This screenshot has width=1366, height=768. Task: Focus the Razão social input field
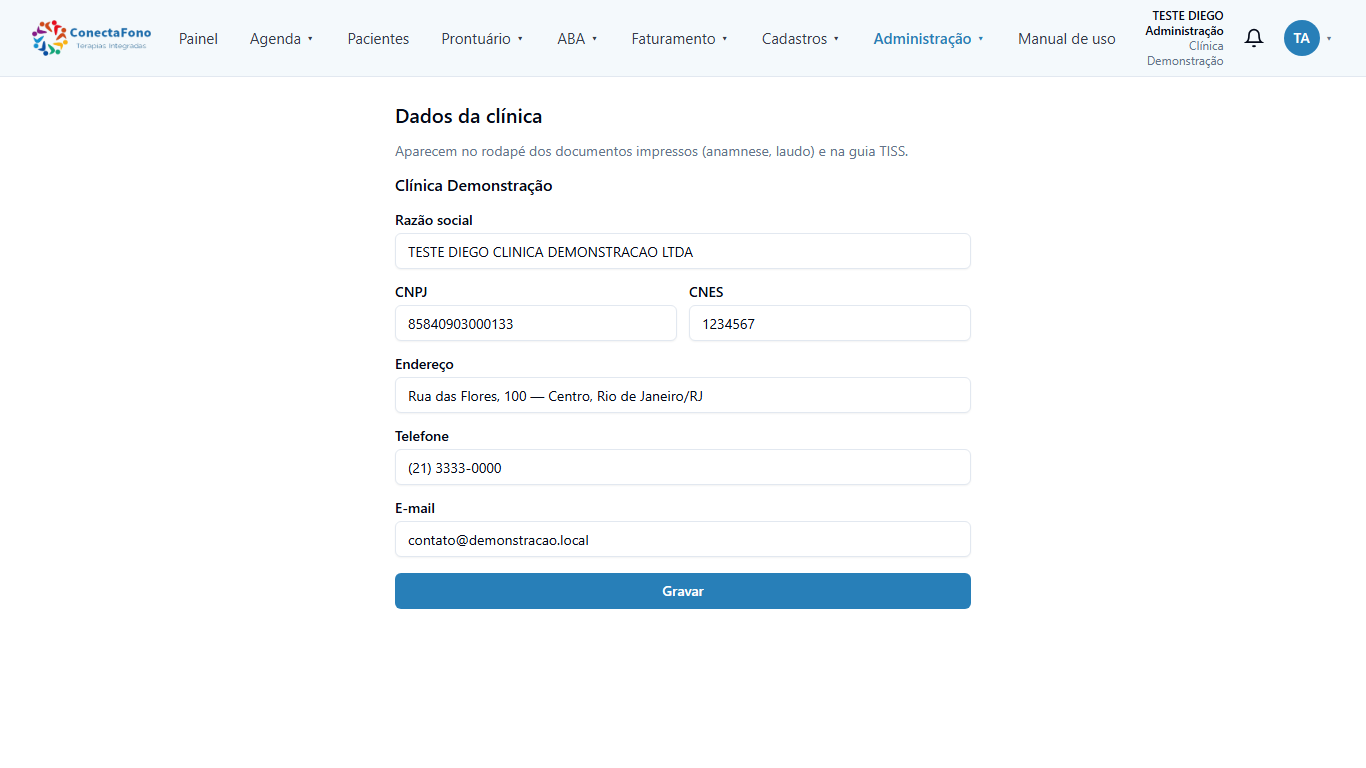(x=683, y=251)
